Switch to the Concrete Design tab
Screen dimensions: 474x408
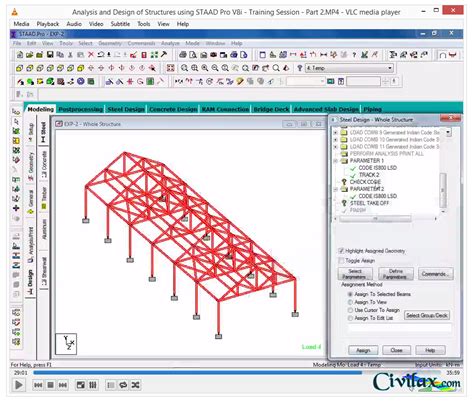click(x=173, y=109)
